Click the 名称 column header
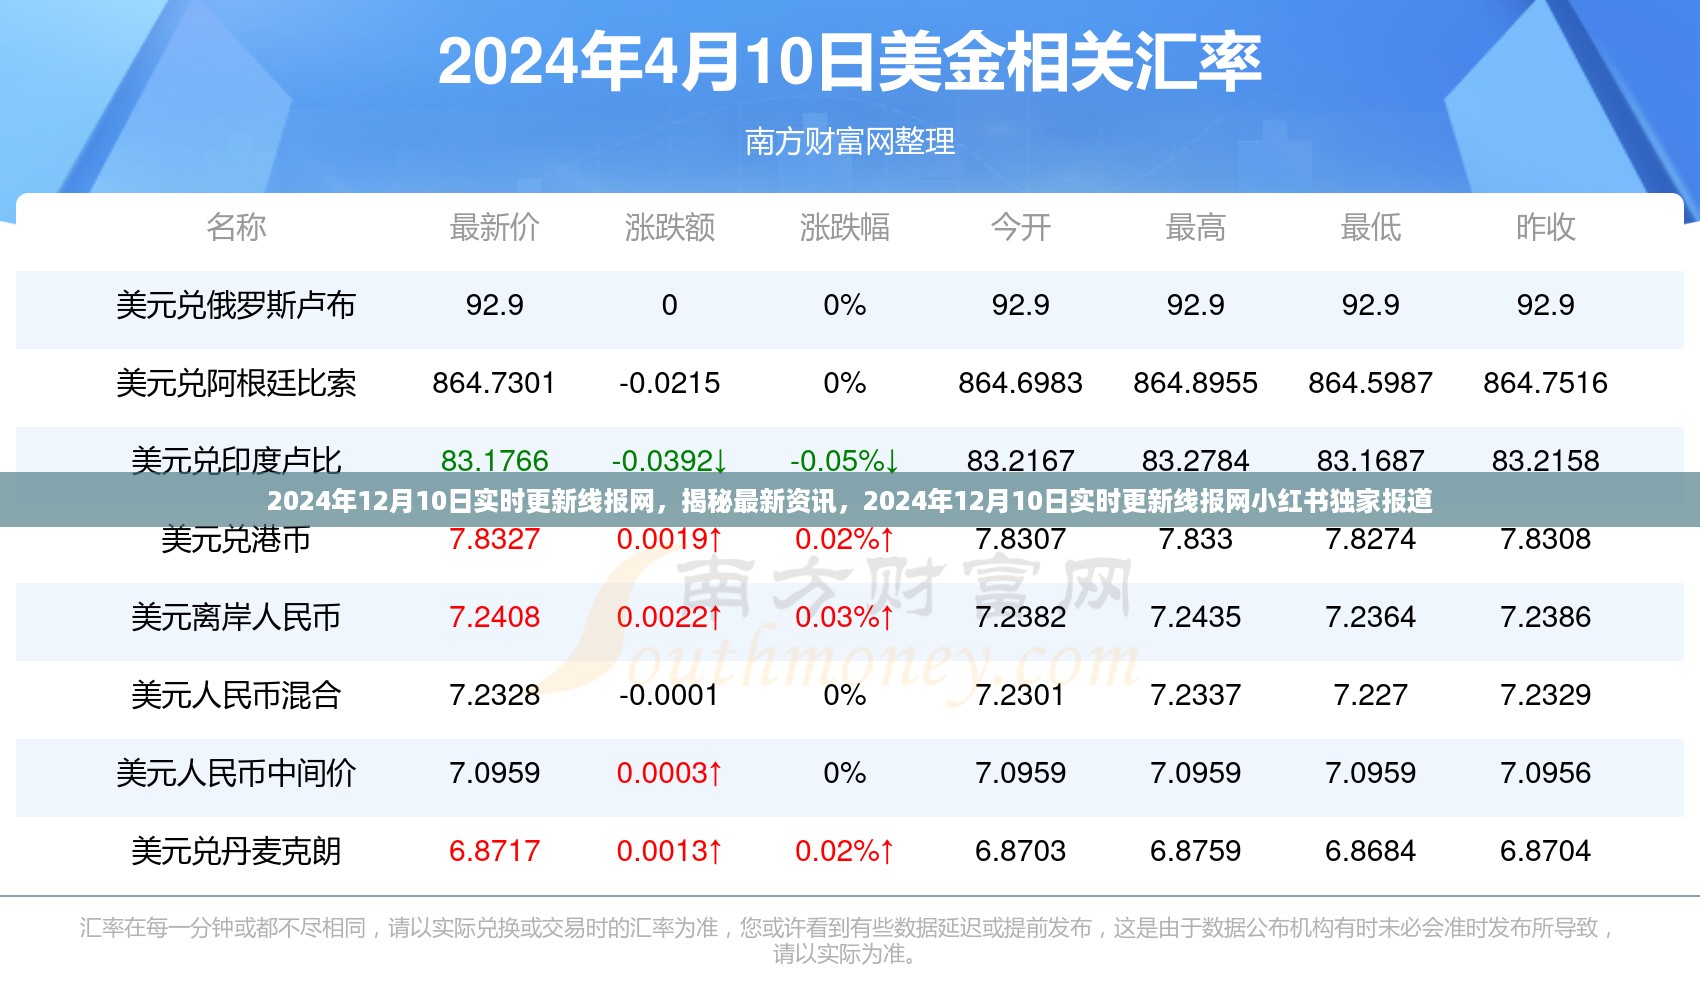 [236, 227]
